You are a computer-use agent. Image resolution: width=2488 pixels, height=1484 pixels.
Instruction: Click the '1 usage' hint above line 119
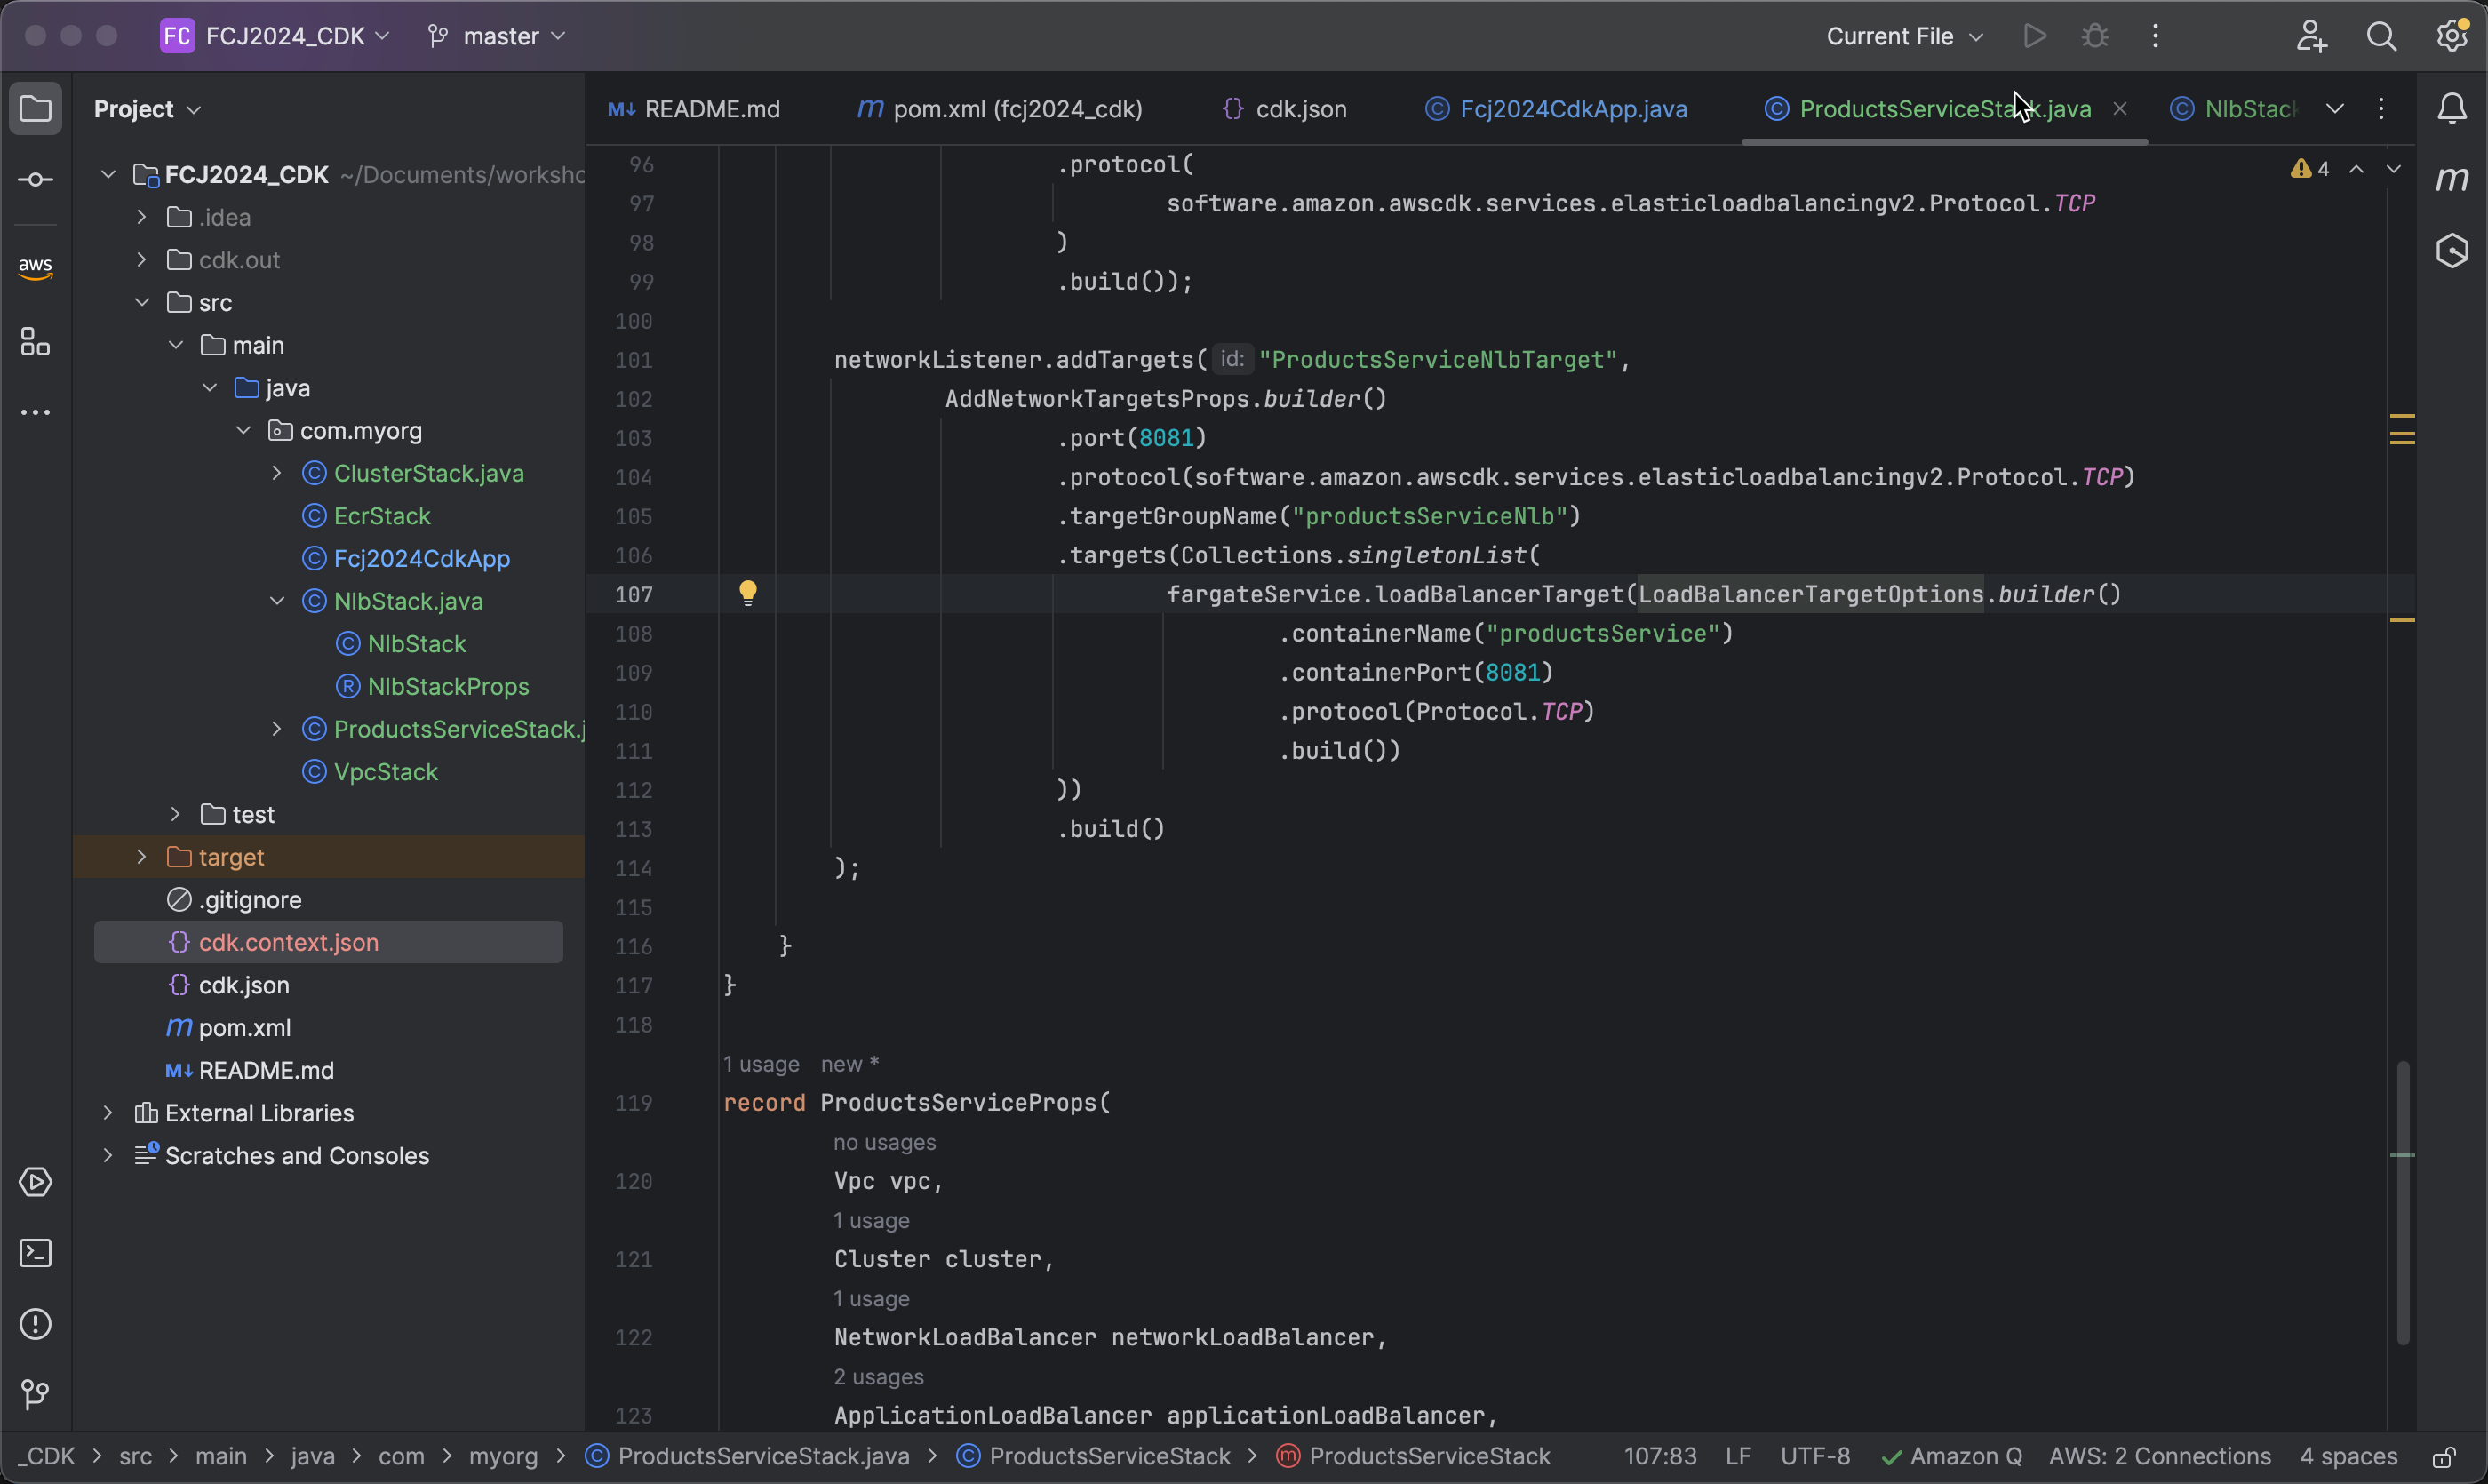(761, 1064)
